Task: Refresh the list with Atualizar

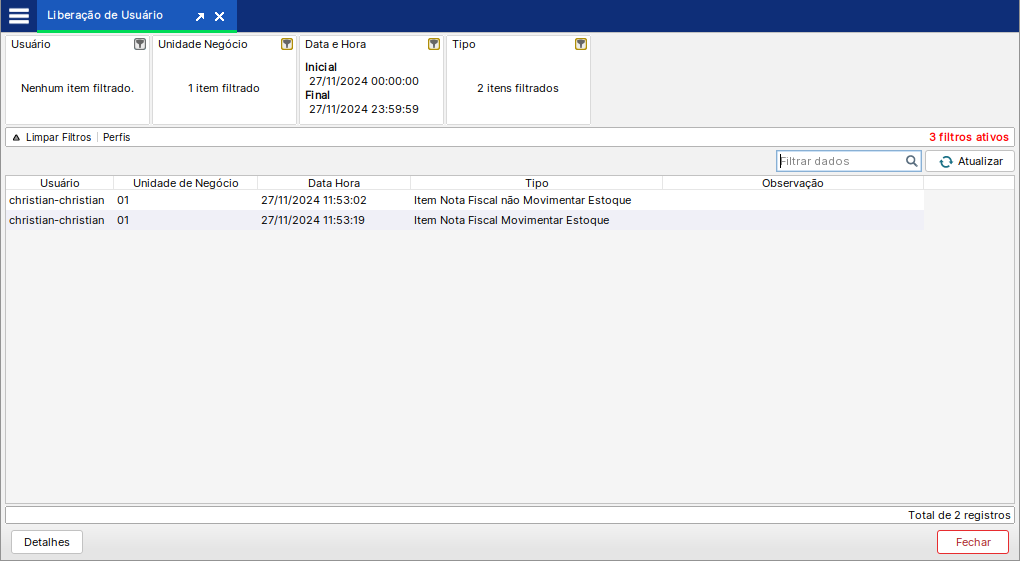Action: click(970, 161)
